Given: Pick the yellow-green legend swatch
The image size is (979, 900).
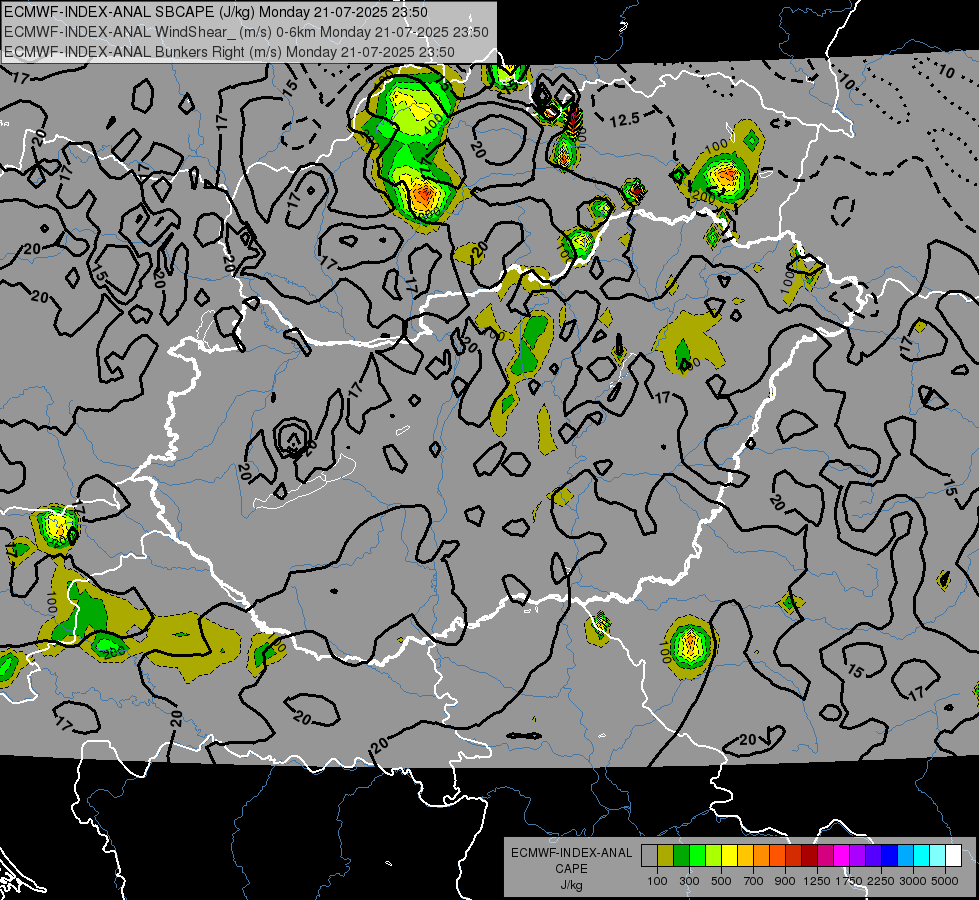Looking at the screenshot, I should pyautogui.click(x=714, y=855).
